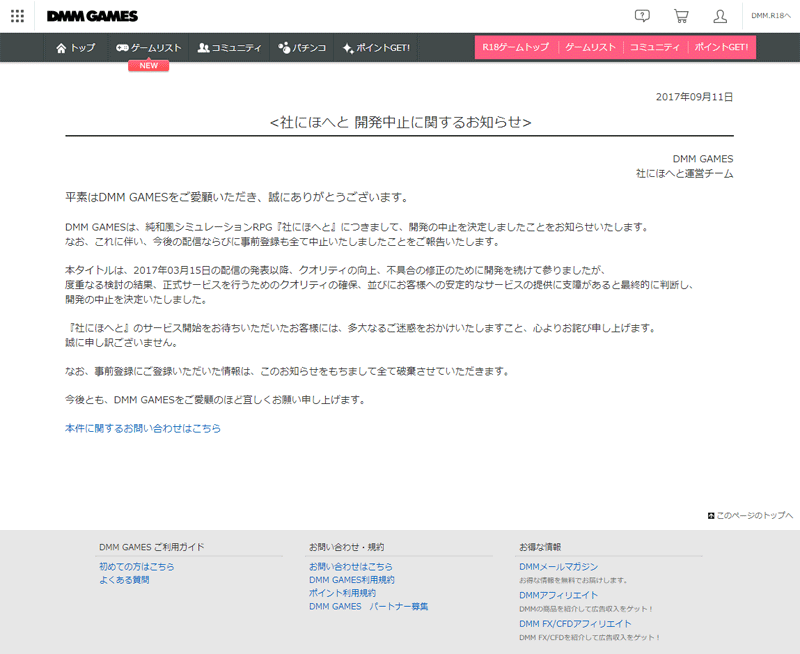The image size is (800, 654).
Task: Open DMM GAMES利用規約 link
Action: (x=352, y=580)
